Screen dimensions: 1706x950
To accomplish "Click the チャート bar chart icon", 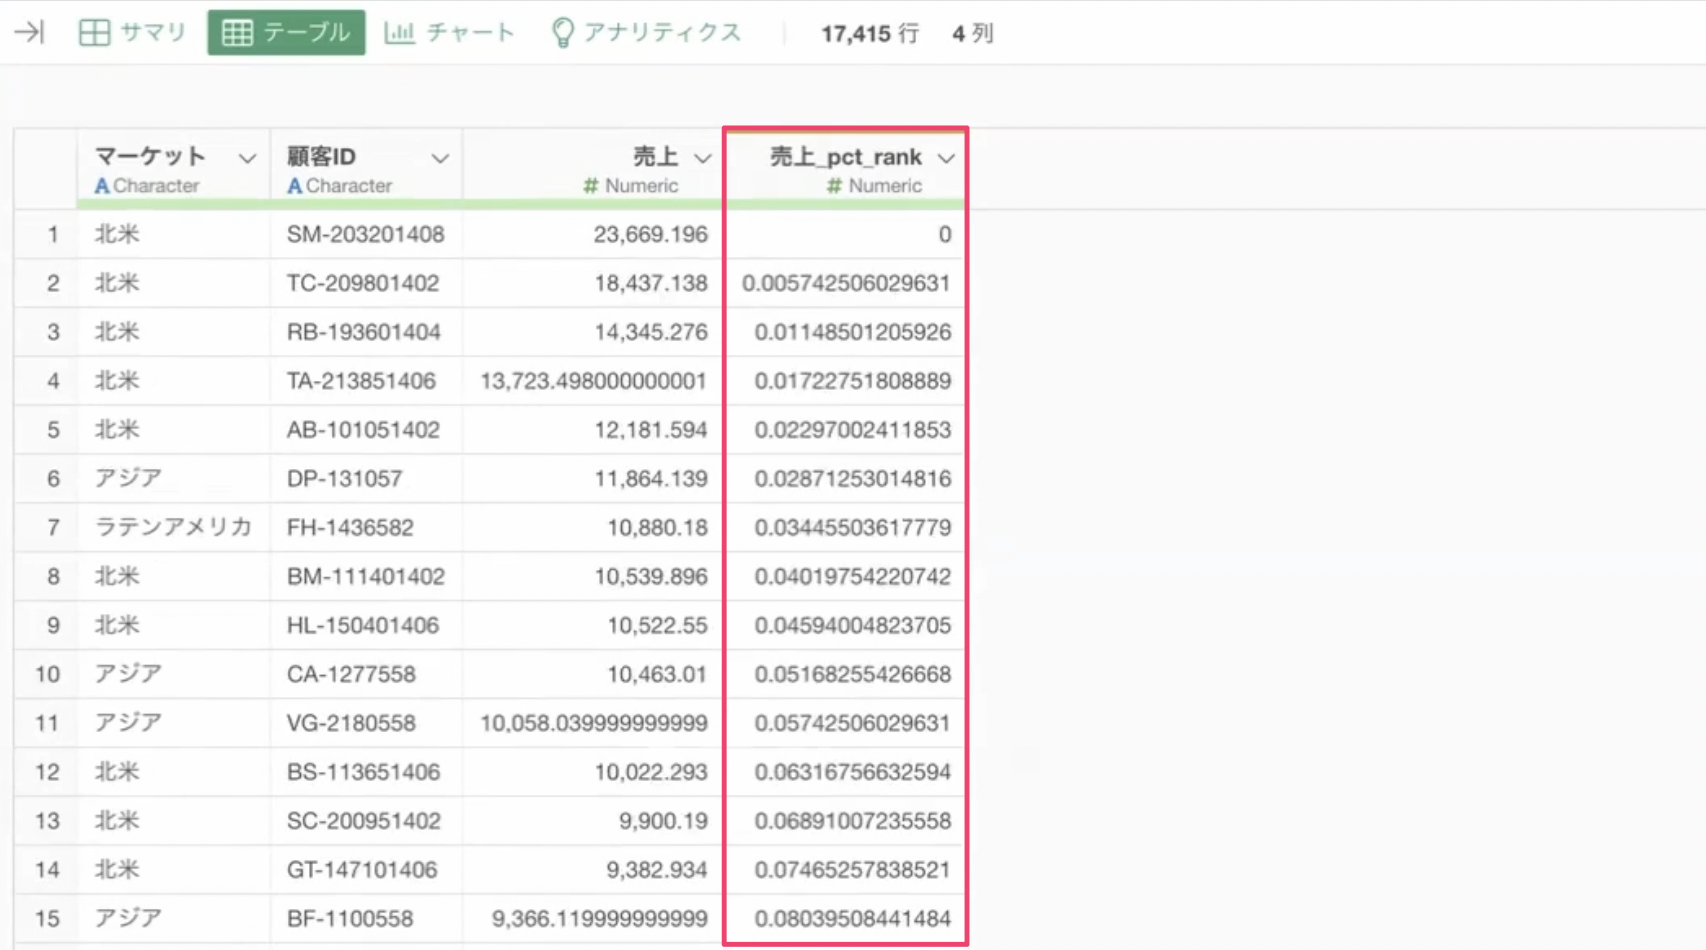I will pos(399,32).
